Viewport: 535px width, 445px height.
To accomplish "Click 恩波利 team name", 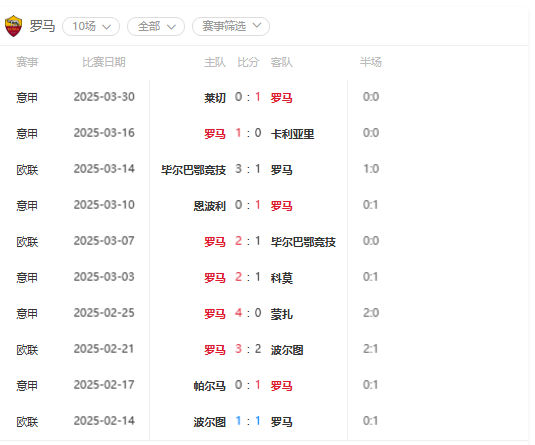I will coord(209,206).
